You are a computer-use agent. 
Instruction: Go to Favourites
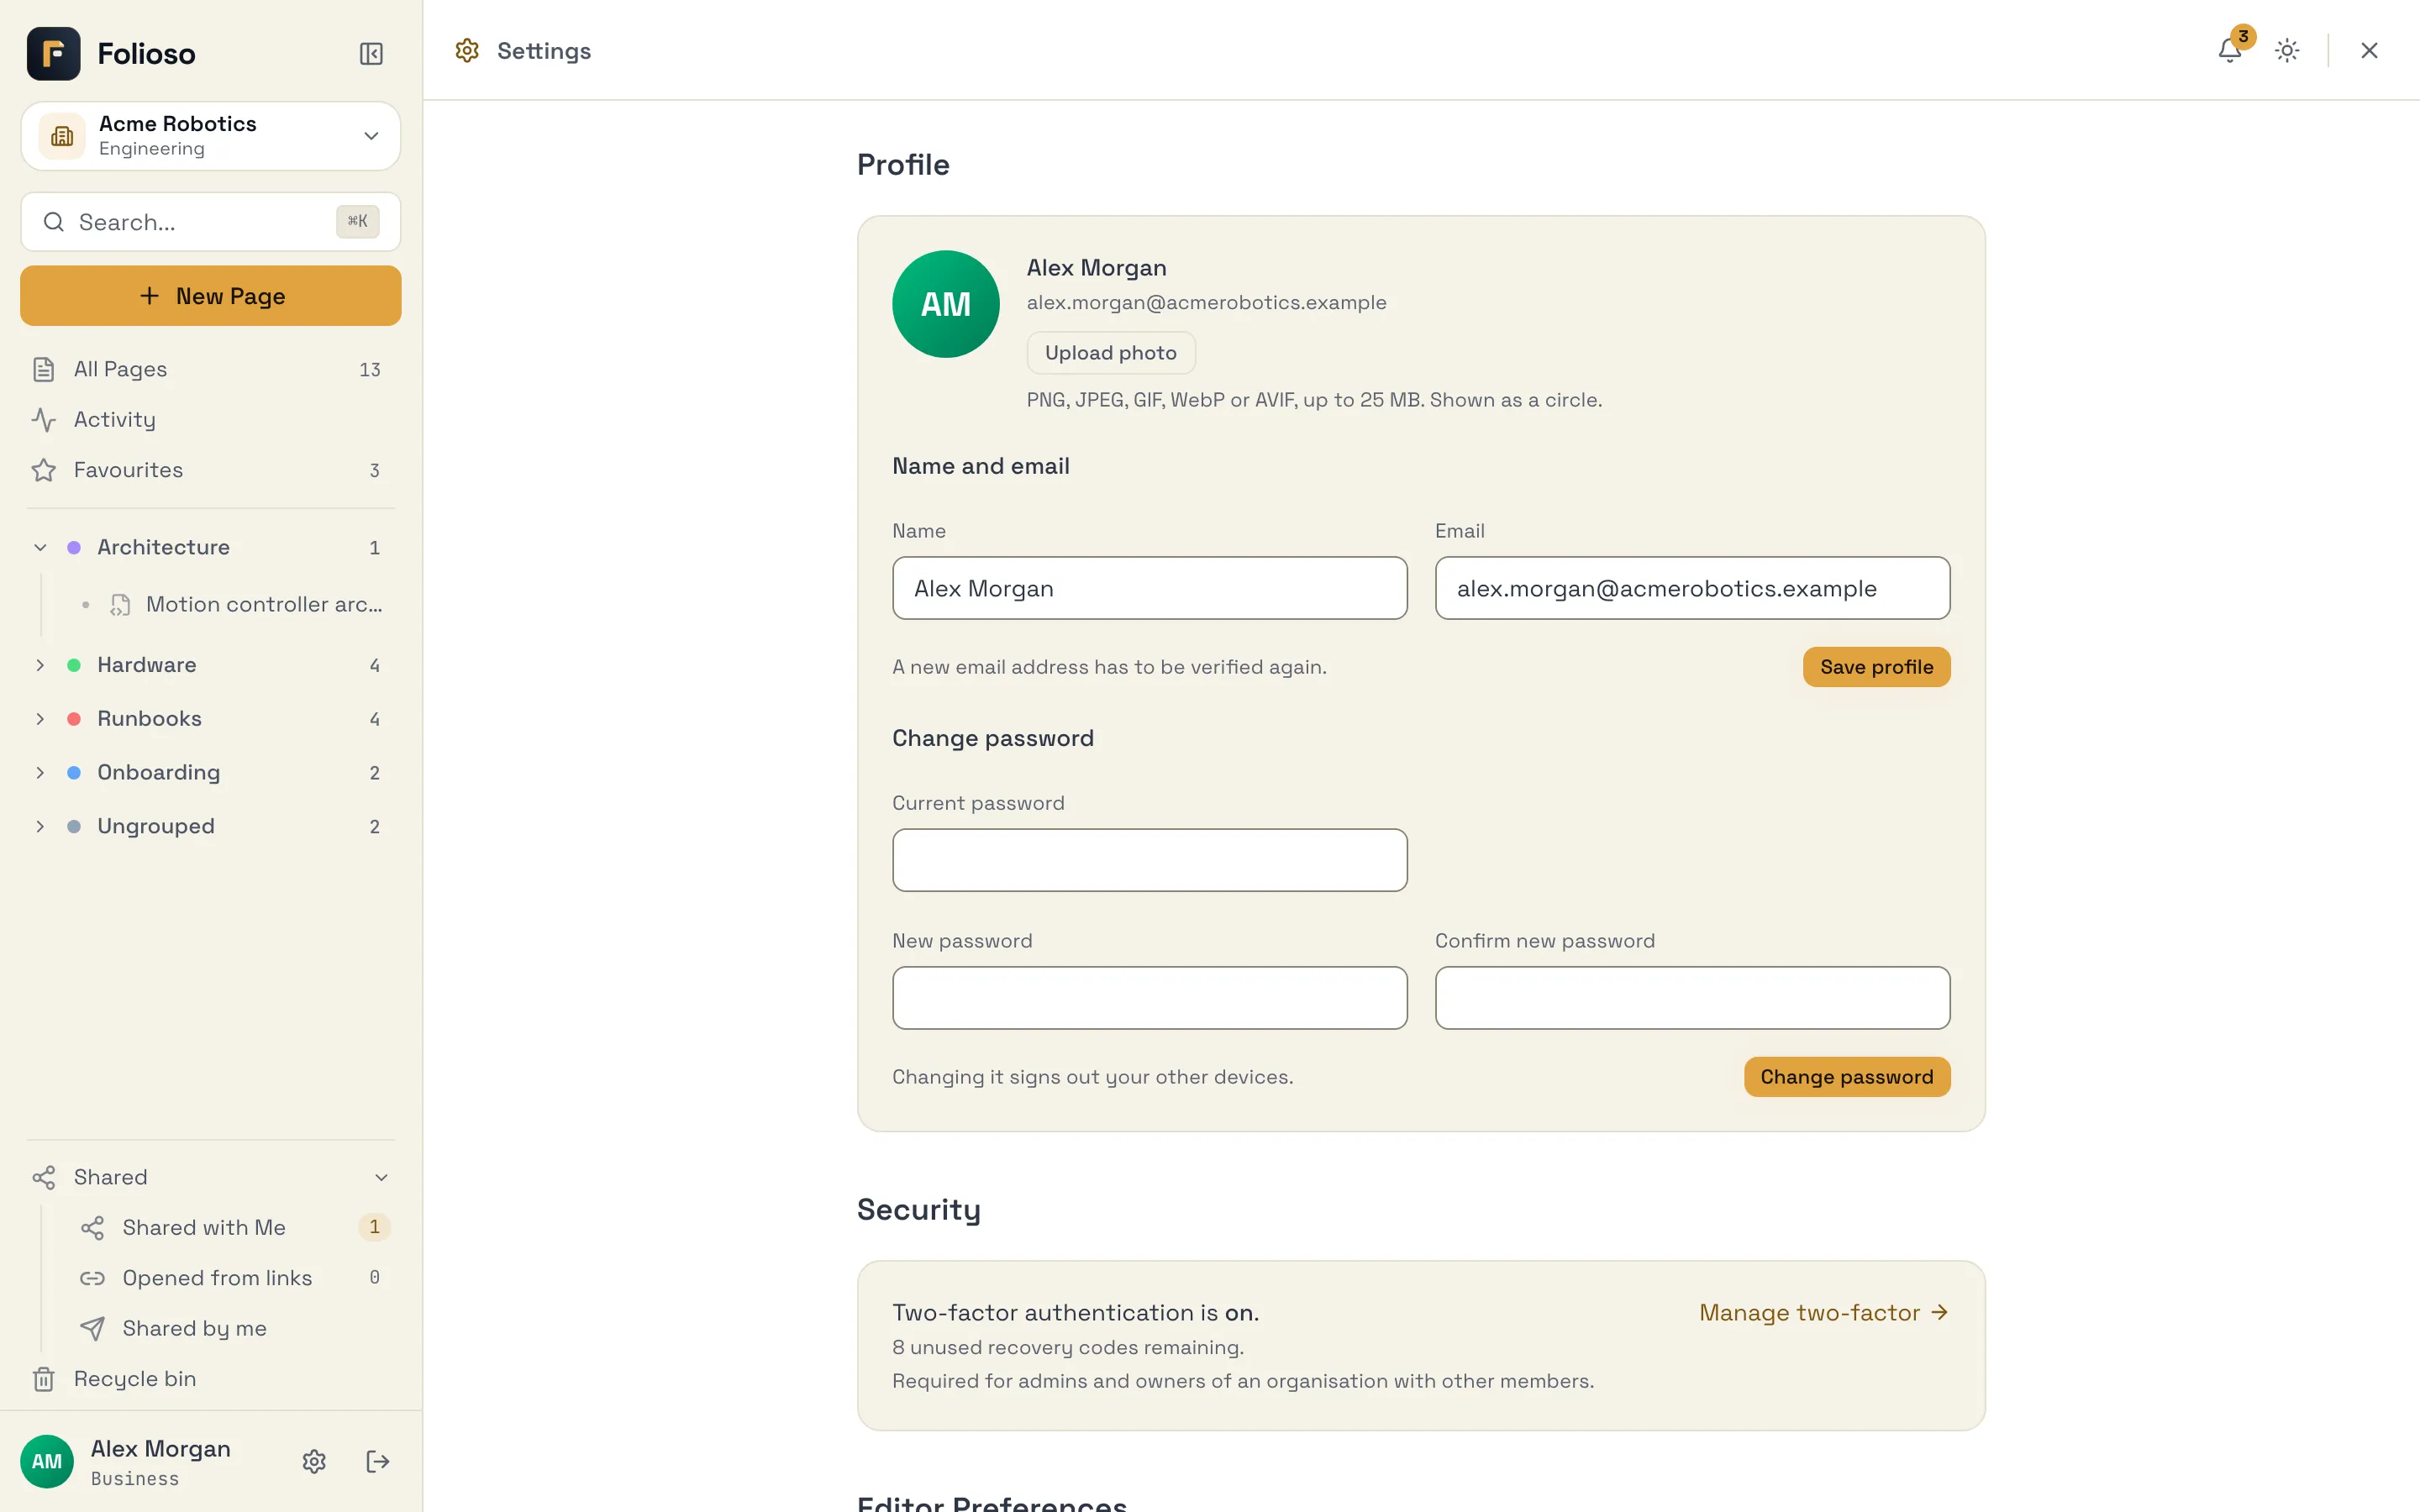[x=211, y=470]
